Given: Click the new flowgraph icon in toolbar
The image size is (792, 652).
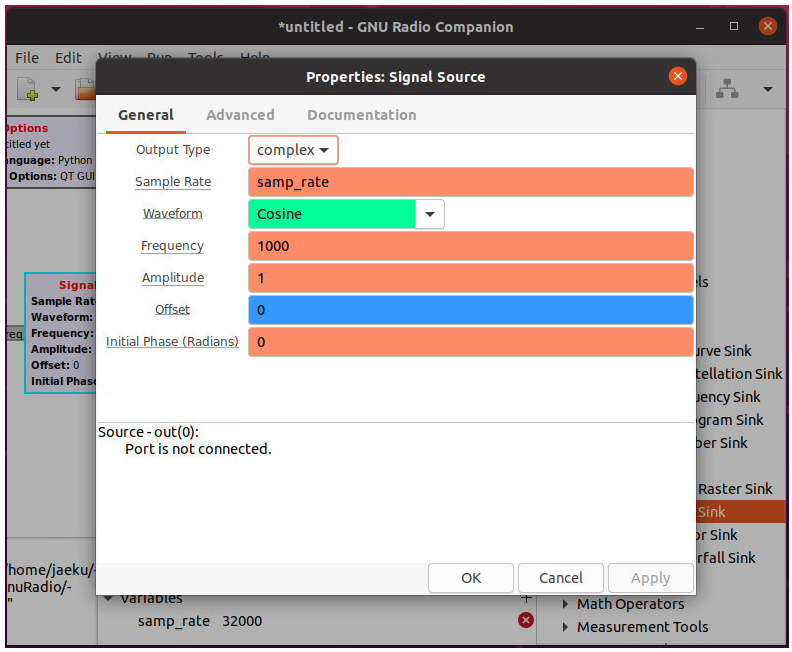Looking at the screenshot, I should coord(28,89).
